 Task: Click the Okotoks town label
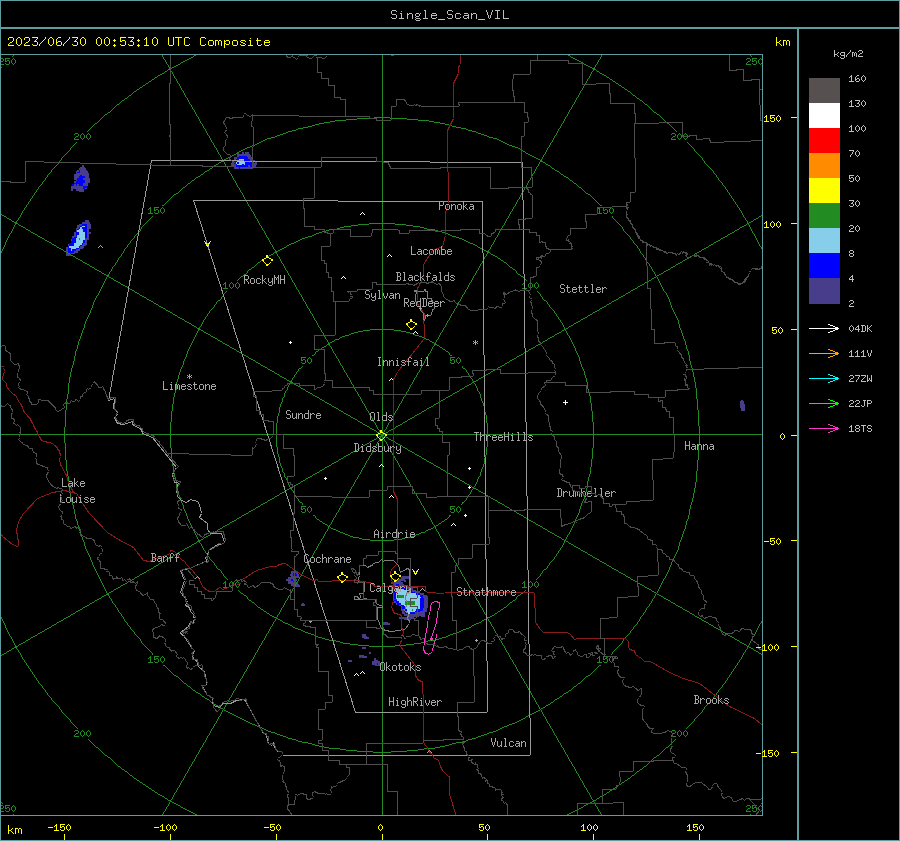coord(400,667)
